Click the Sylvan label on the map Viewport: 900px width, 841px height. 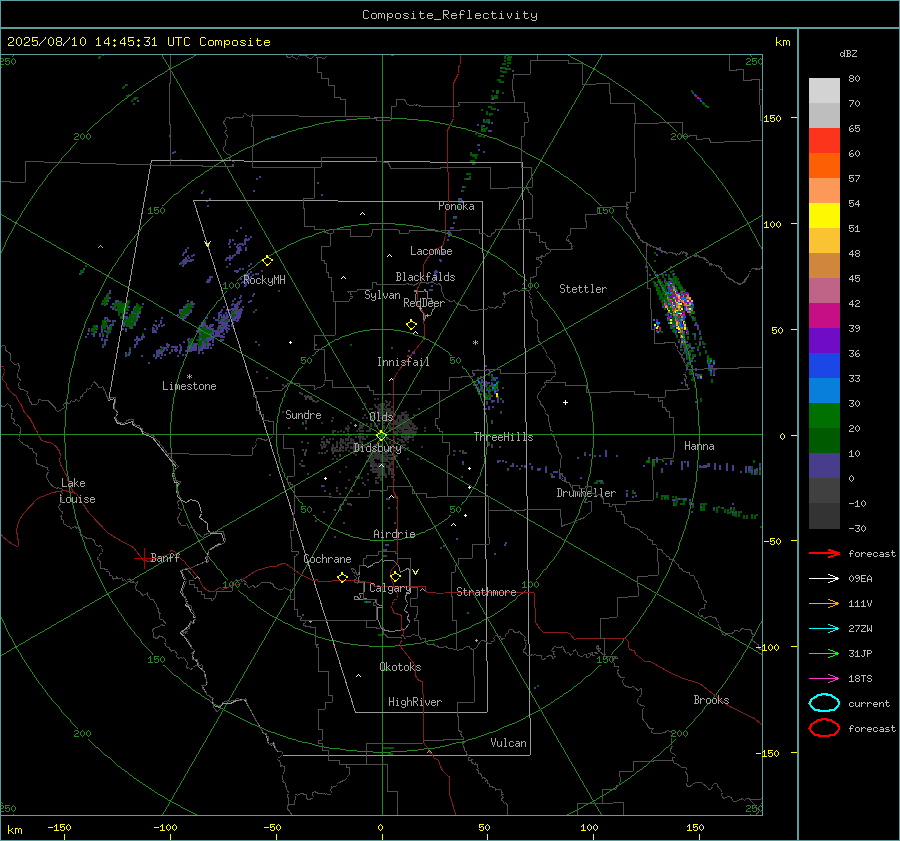[x=382, y=295]
